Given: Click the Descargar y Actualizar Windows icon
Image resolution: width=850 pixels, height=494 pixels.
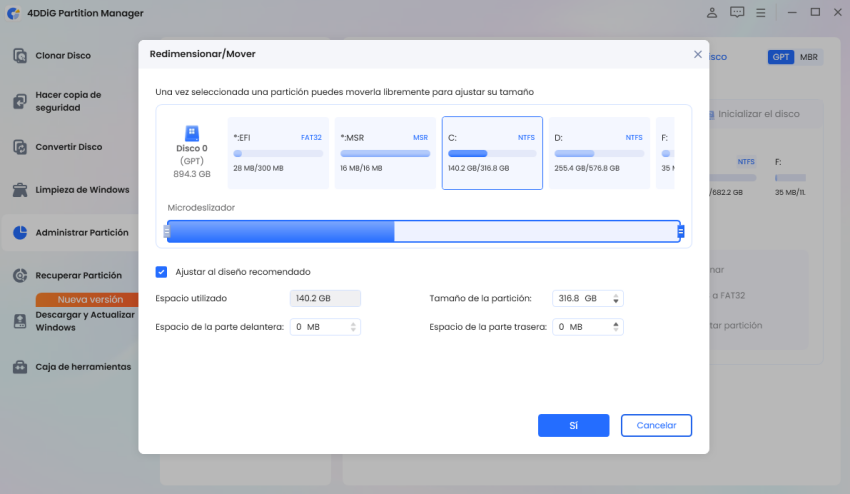Looking at the screenshot, I should click(20, 321).
